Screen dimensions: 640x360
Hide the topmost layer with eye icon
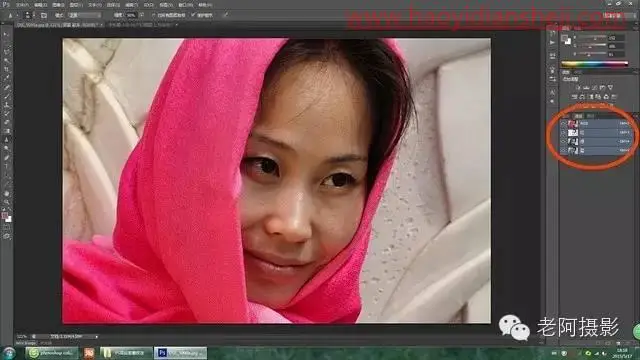click(563, 123)
